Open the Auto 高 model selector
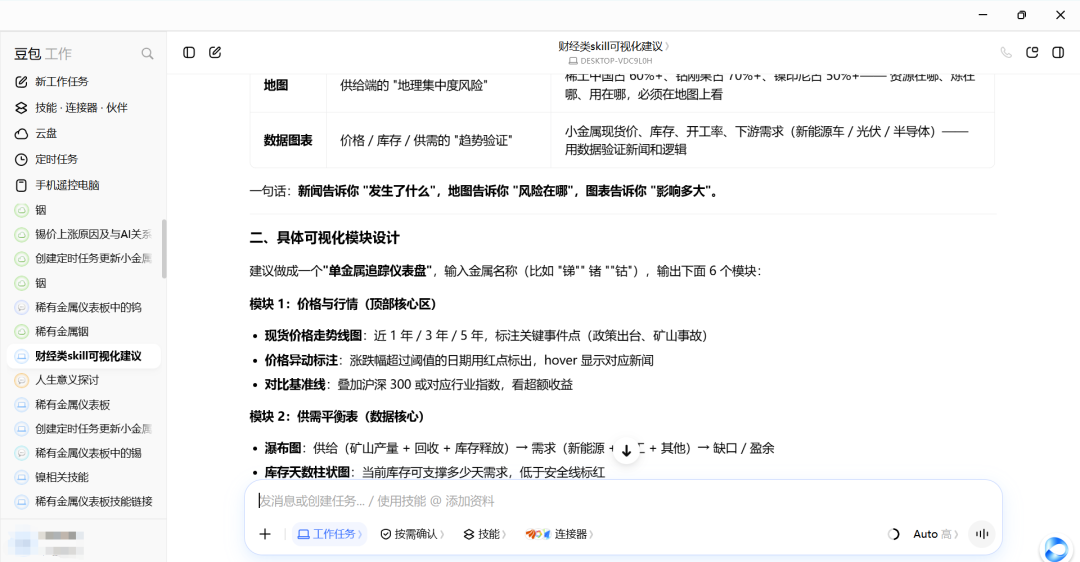 click(935, 534)
